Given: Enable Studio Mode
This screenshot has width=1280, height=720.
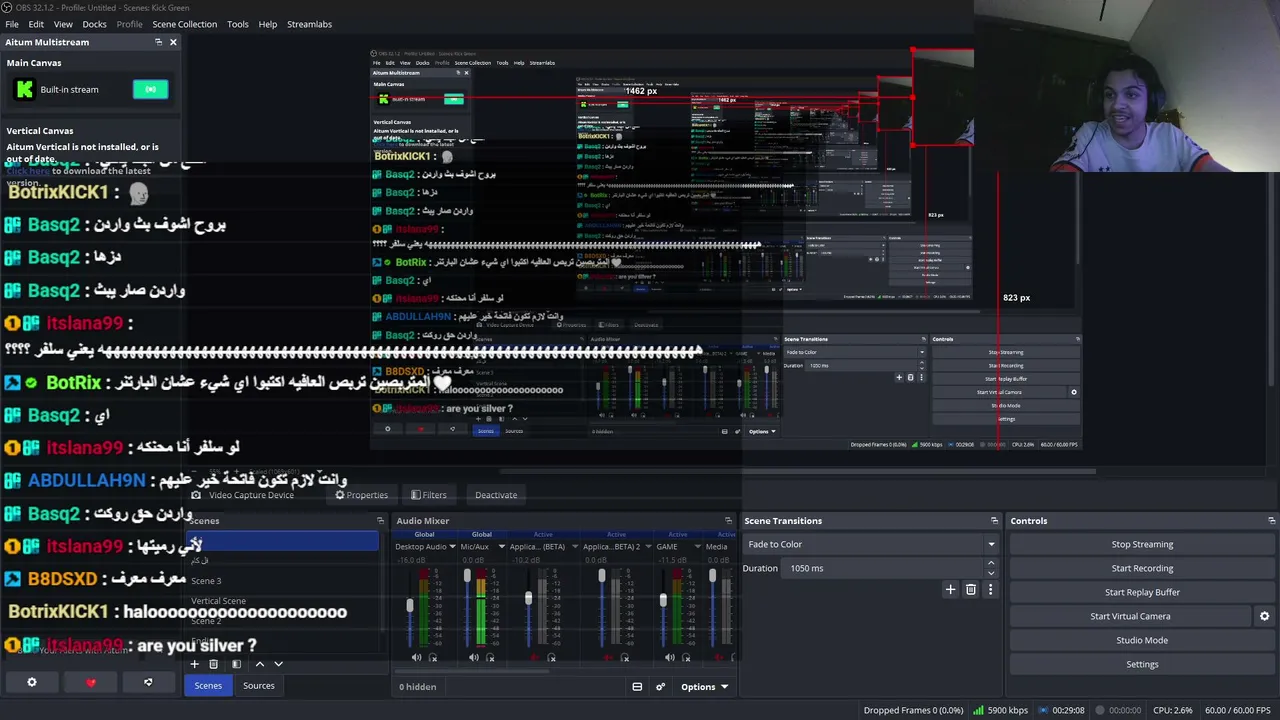Looking at the screenshot, I should pos(1142,641).
